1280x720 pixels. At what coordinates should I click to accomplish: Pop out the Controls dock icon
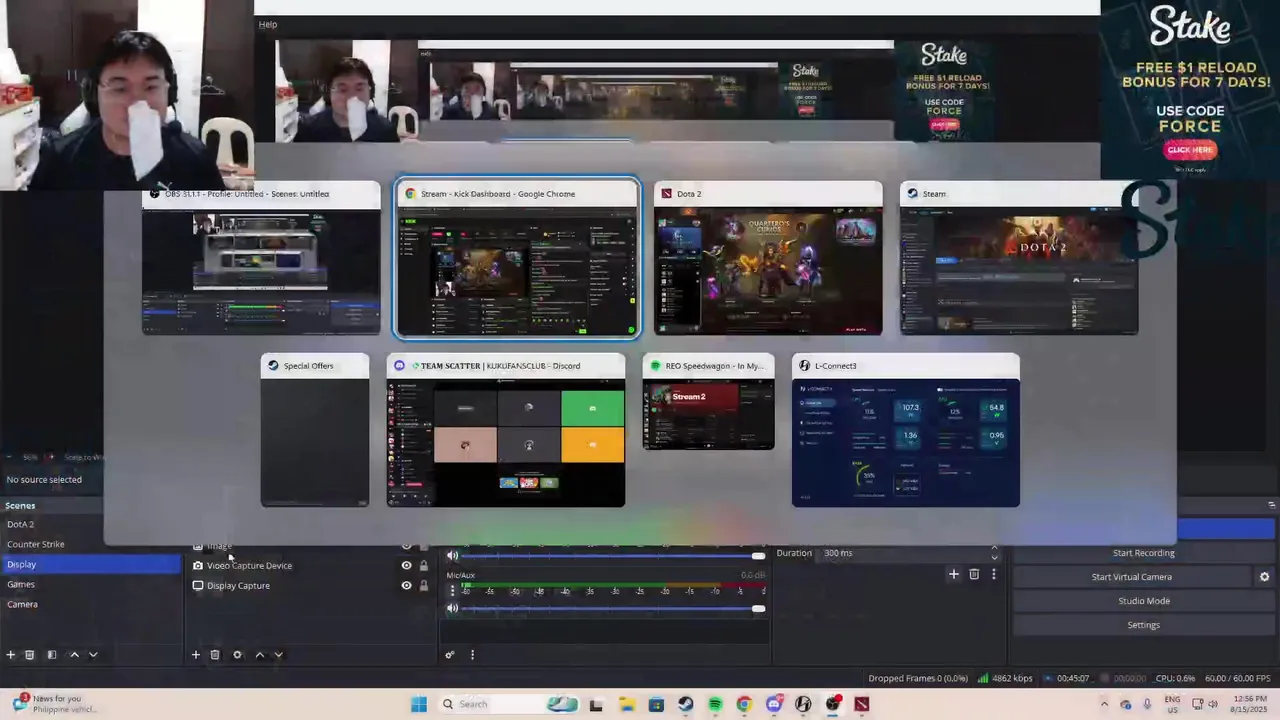coord(1272,505)
